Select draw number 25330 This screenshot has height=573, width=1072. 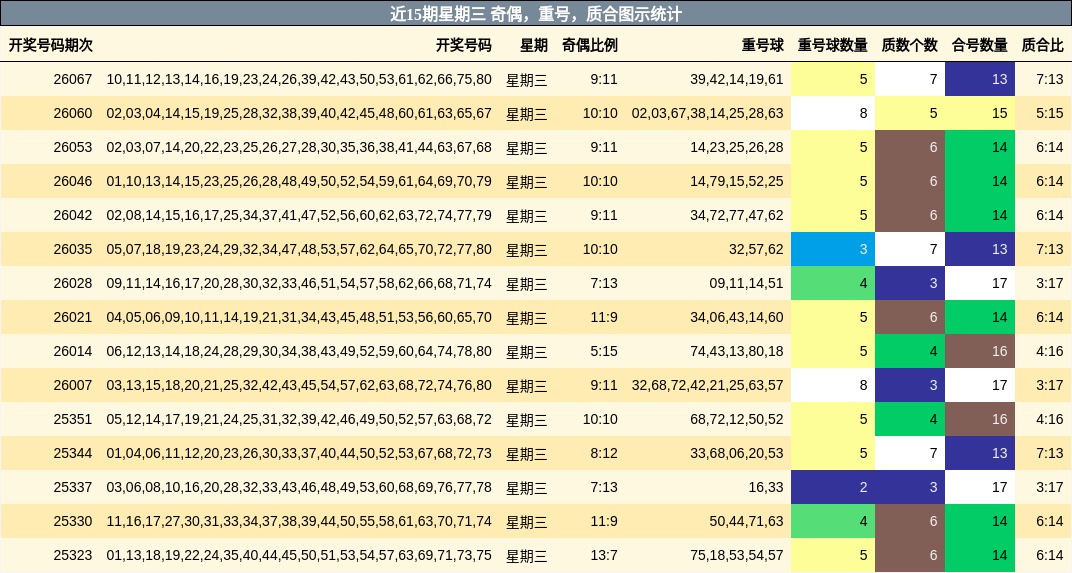73,522
